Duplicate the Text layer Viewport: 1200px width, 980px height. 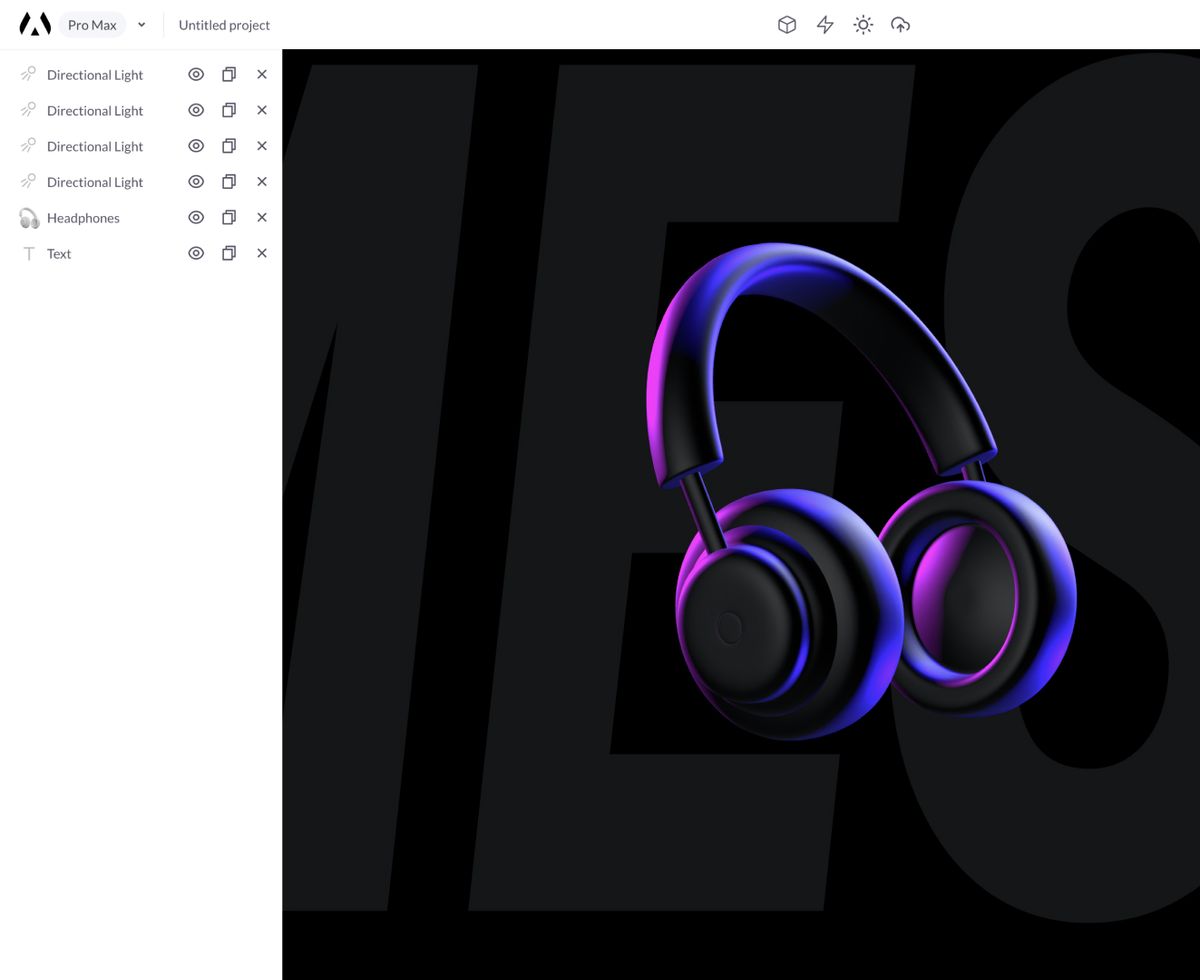[x=229, y=253]
